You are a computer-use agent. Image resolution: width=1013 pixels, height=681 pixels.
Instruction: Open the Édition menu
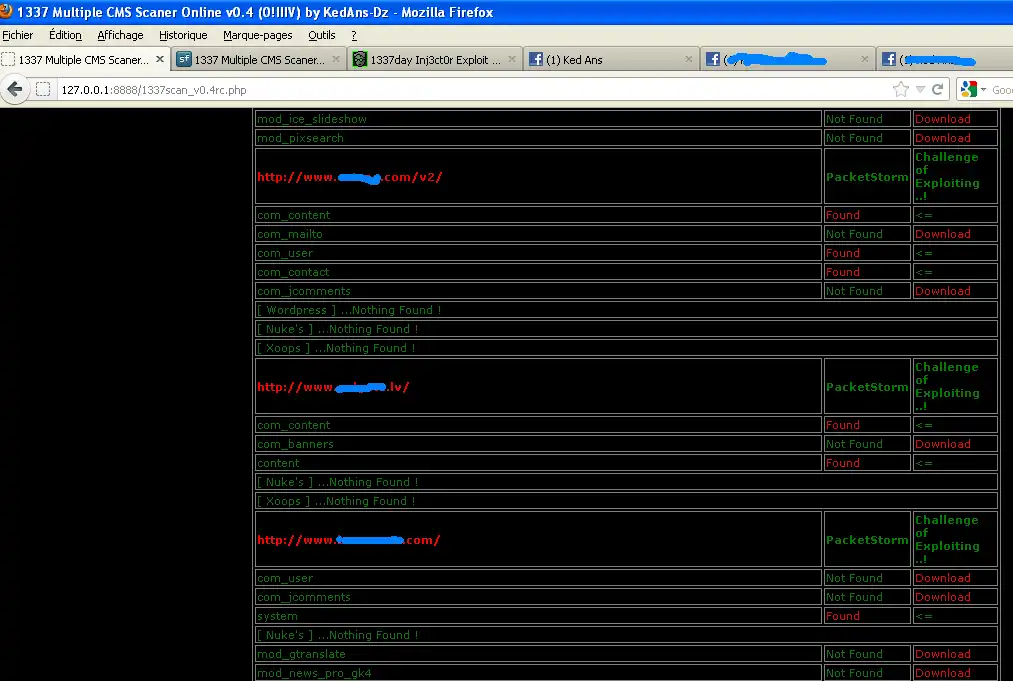65,36
